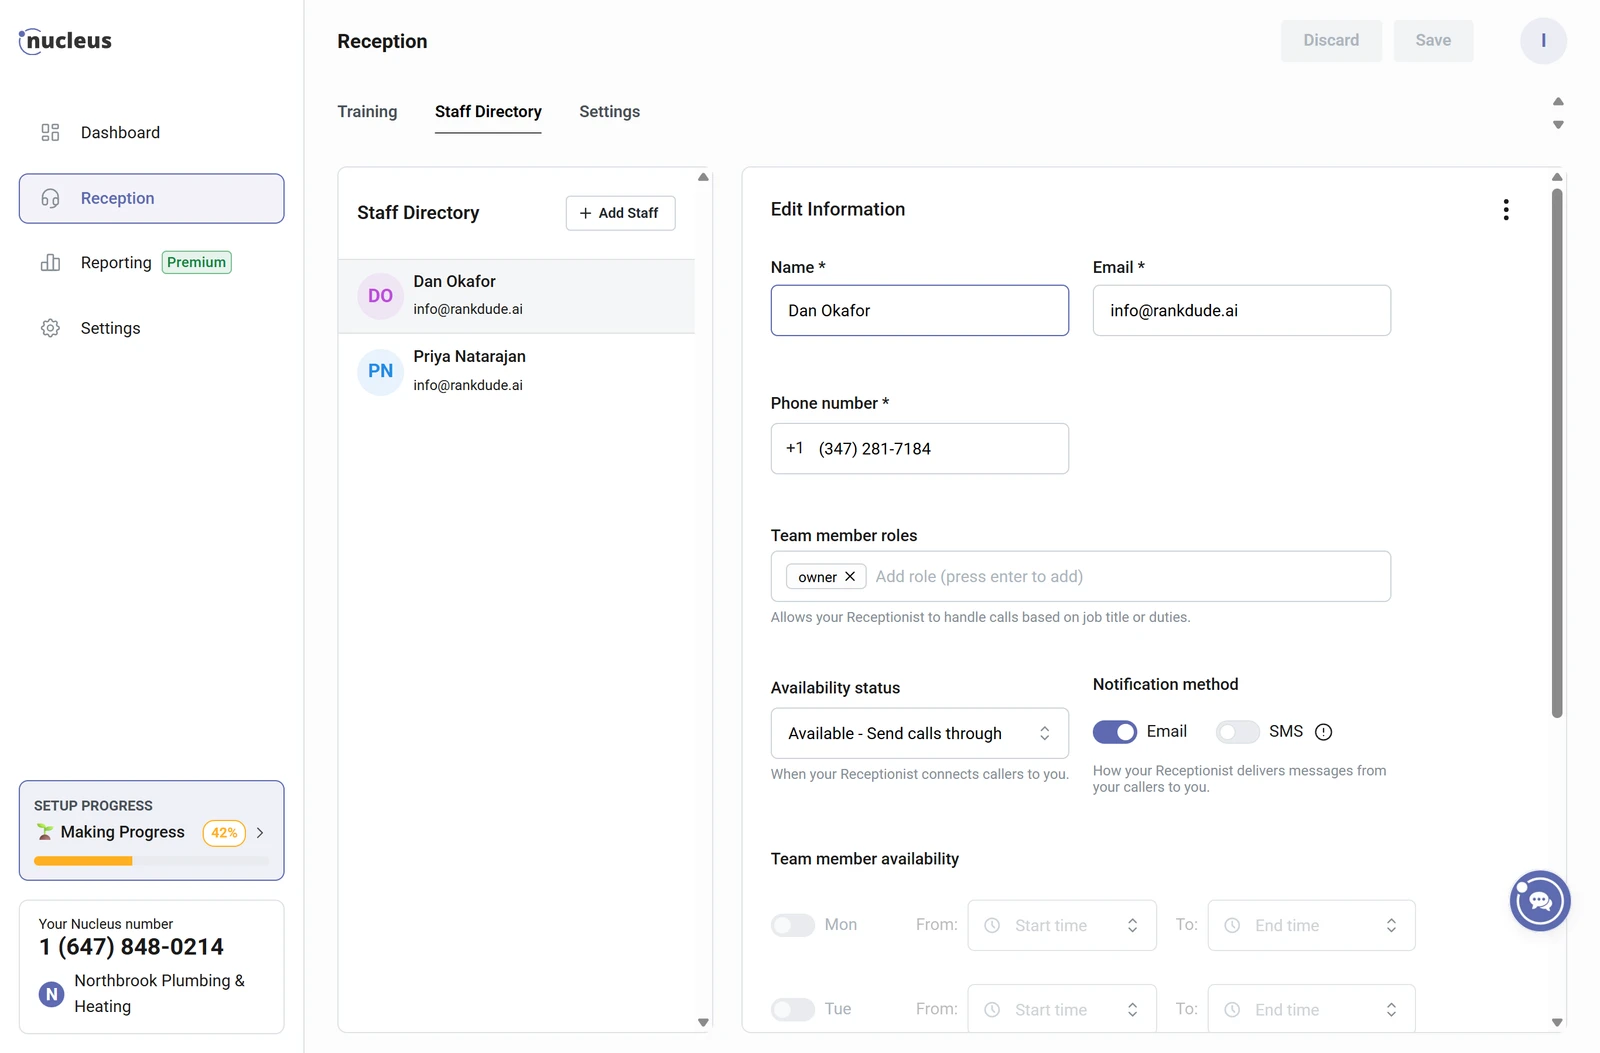Toggle Email notification off
Screen dimensions: 1600x1053
[1115, 732]
